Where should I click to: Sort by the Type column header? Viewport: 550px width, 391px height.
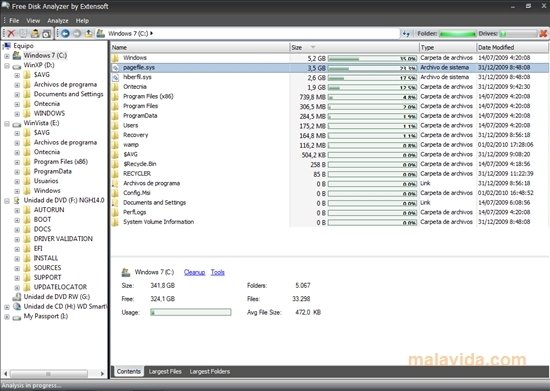click(x=448, y=47)
